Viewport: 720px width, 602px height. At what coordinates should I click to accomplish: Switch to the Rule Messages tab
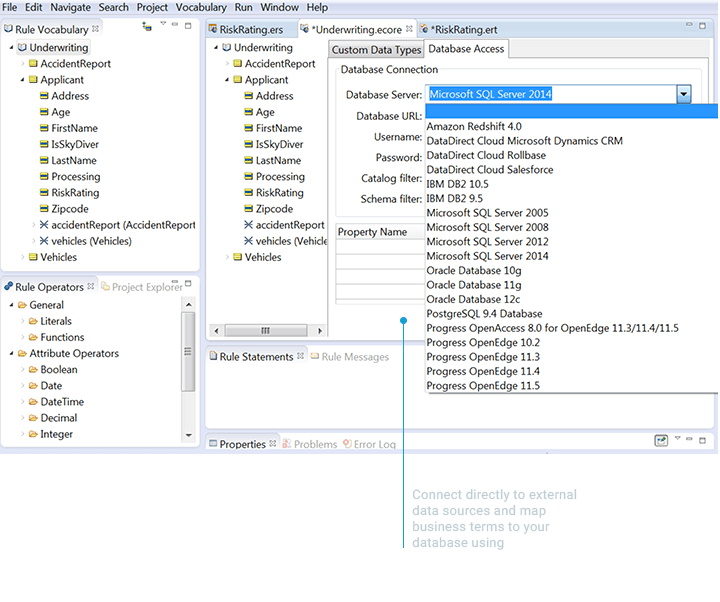point(350,357)
